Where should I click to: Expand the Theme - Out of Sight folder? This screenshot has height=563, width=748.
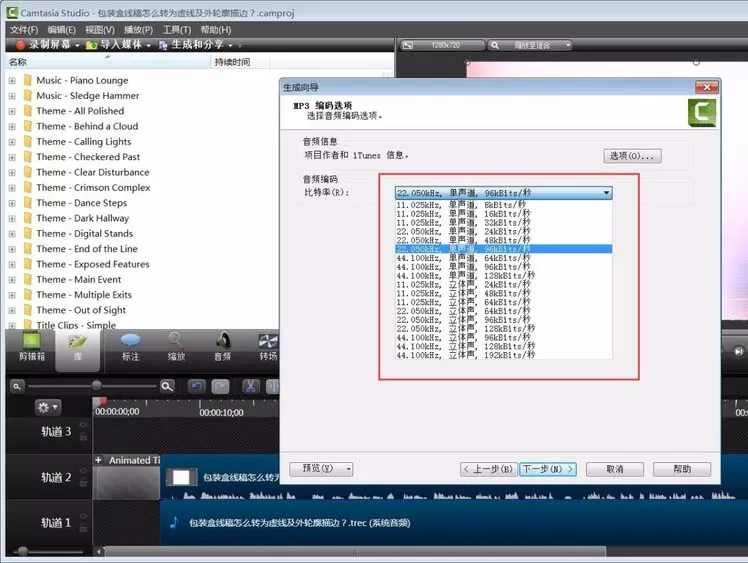pos(12,311)
